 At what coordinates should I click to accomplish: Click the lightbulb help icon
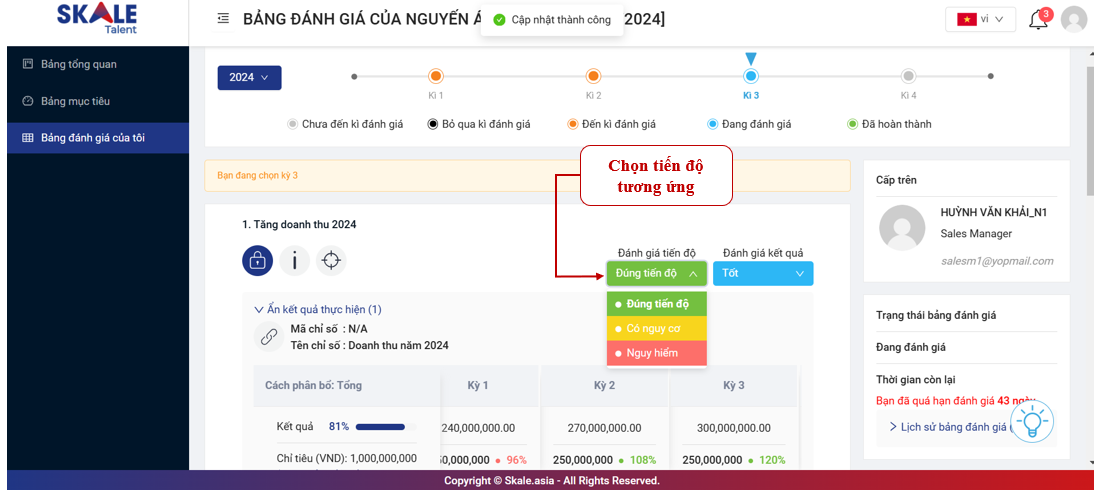(1031, 423)
